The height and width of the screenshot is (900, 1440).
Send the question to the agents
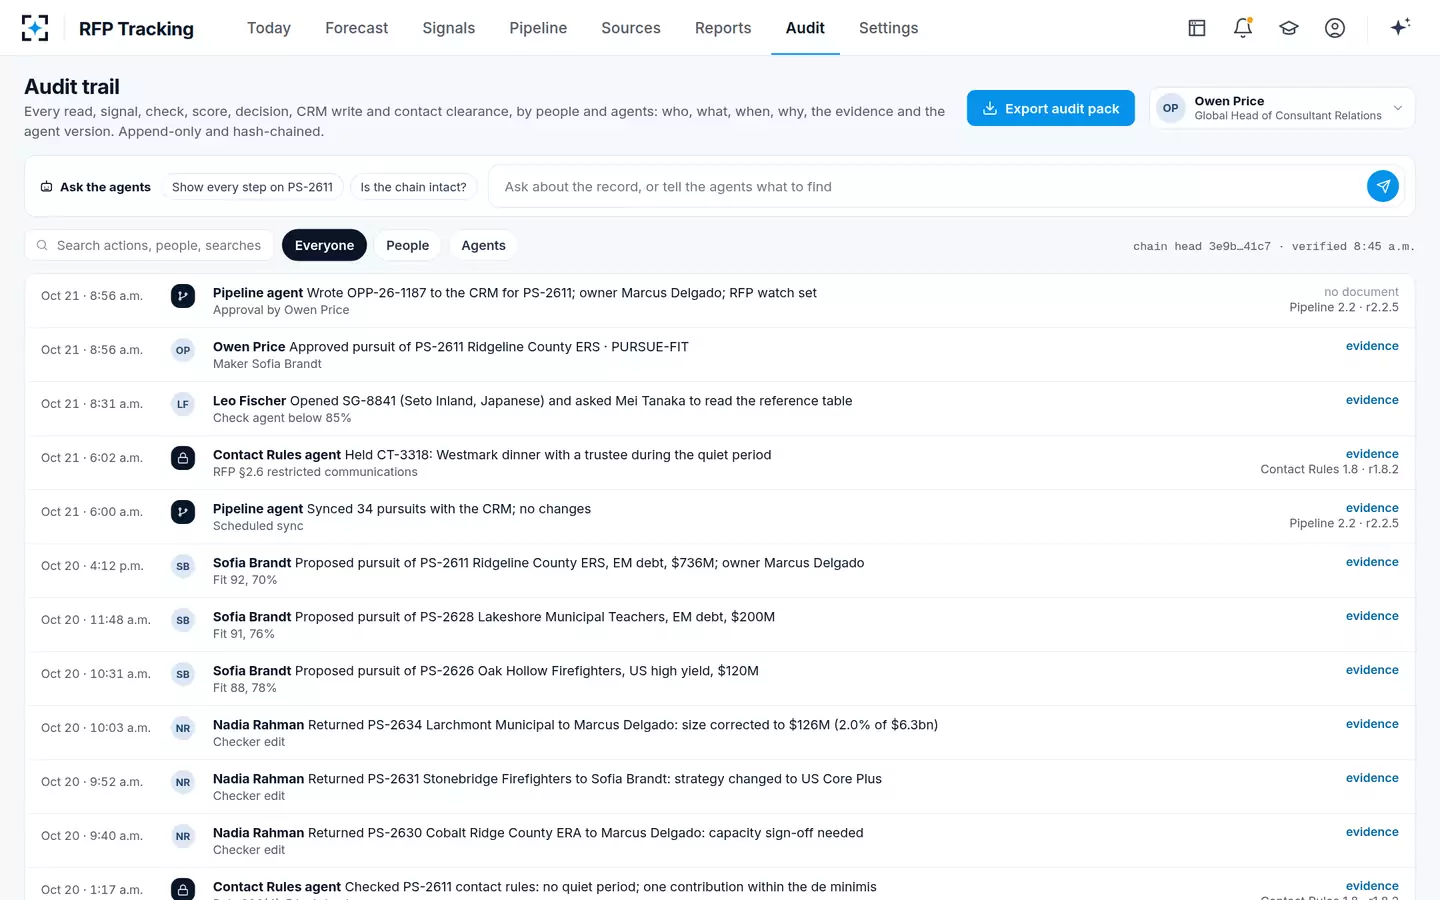coord(1383,186)
